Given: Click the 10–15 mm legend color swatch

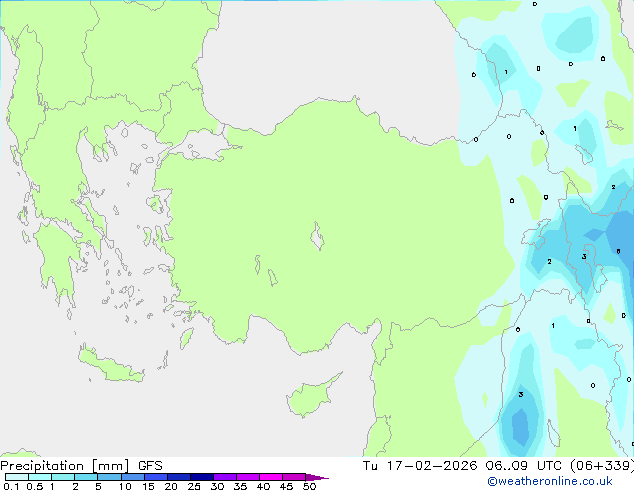Looking at the screenshot, I should 133,477.
